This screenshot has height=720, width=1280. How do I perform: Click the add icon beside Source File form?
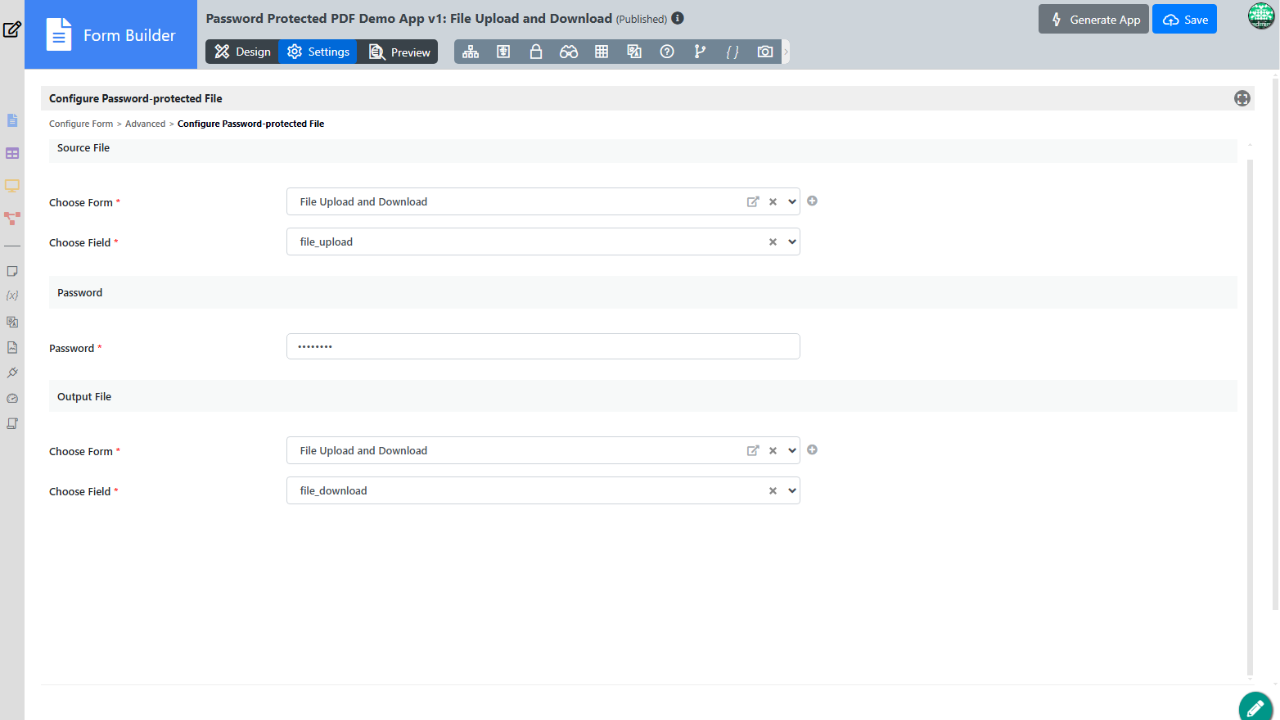pyautogui.click(x=812, y=201)
